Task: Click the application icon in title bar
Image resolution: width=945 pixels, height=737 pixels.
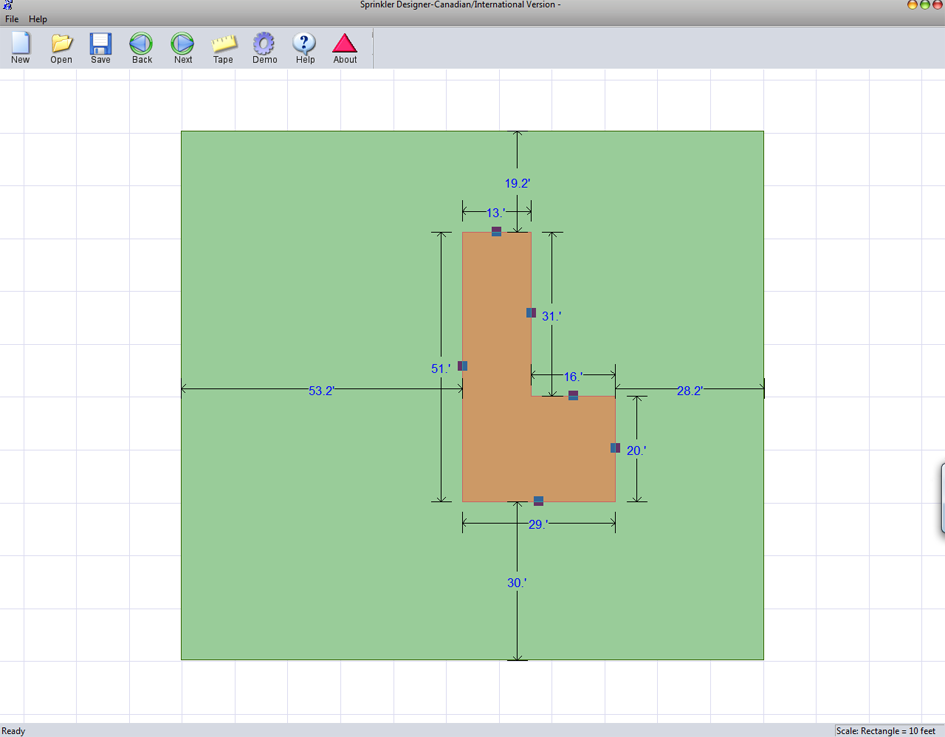Action: [8, 5]
